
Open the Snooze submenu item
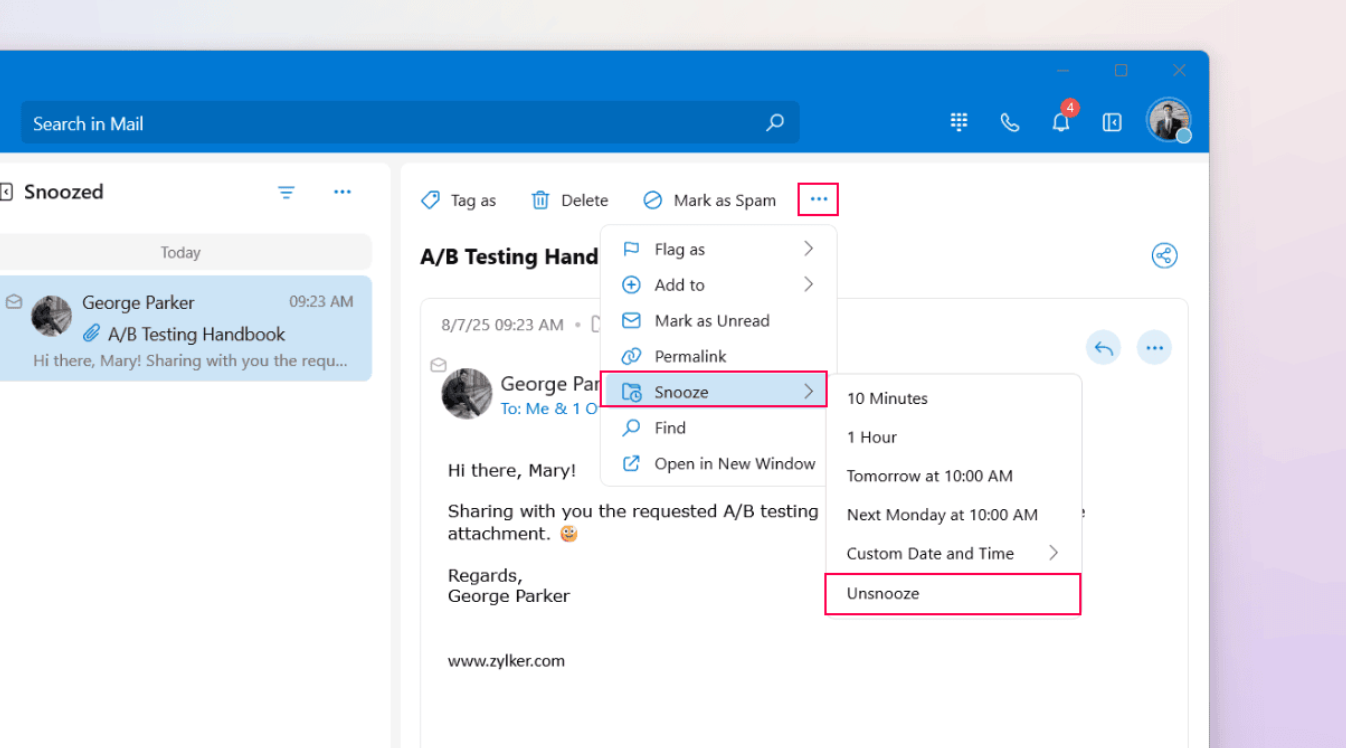click(x=714, y=392)
